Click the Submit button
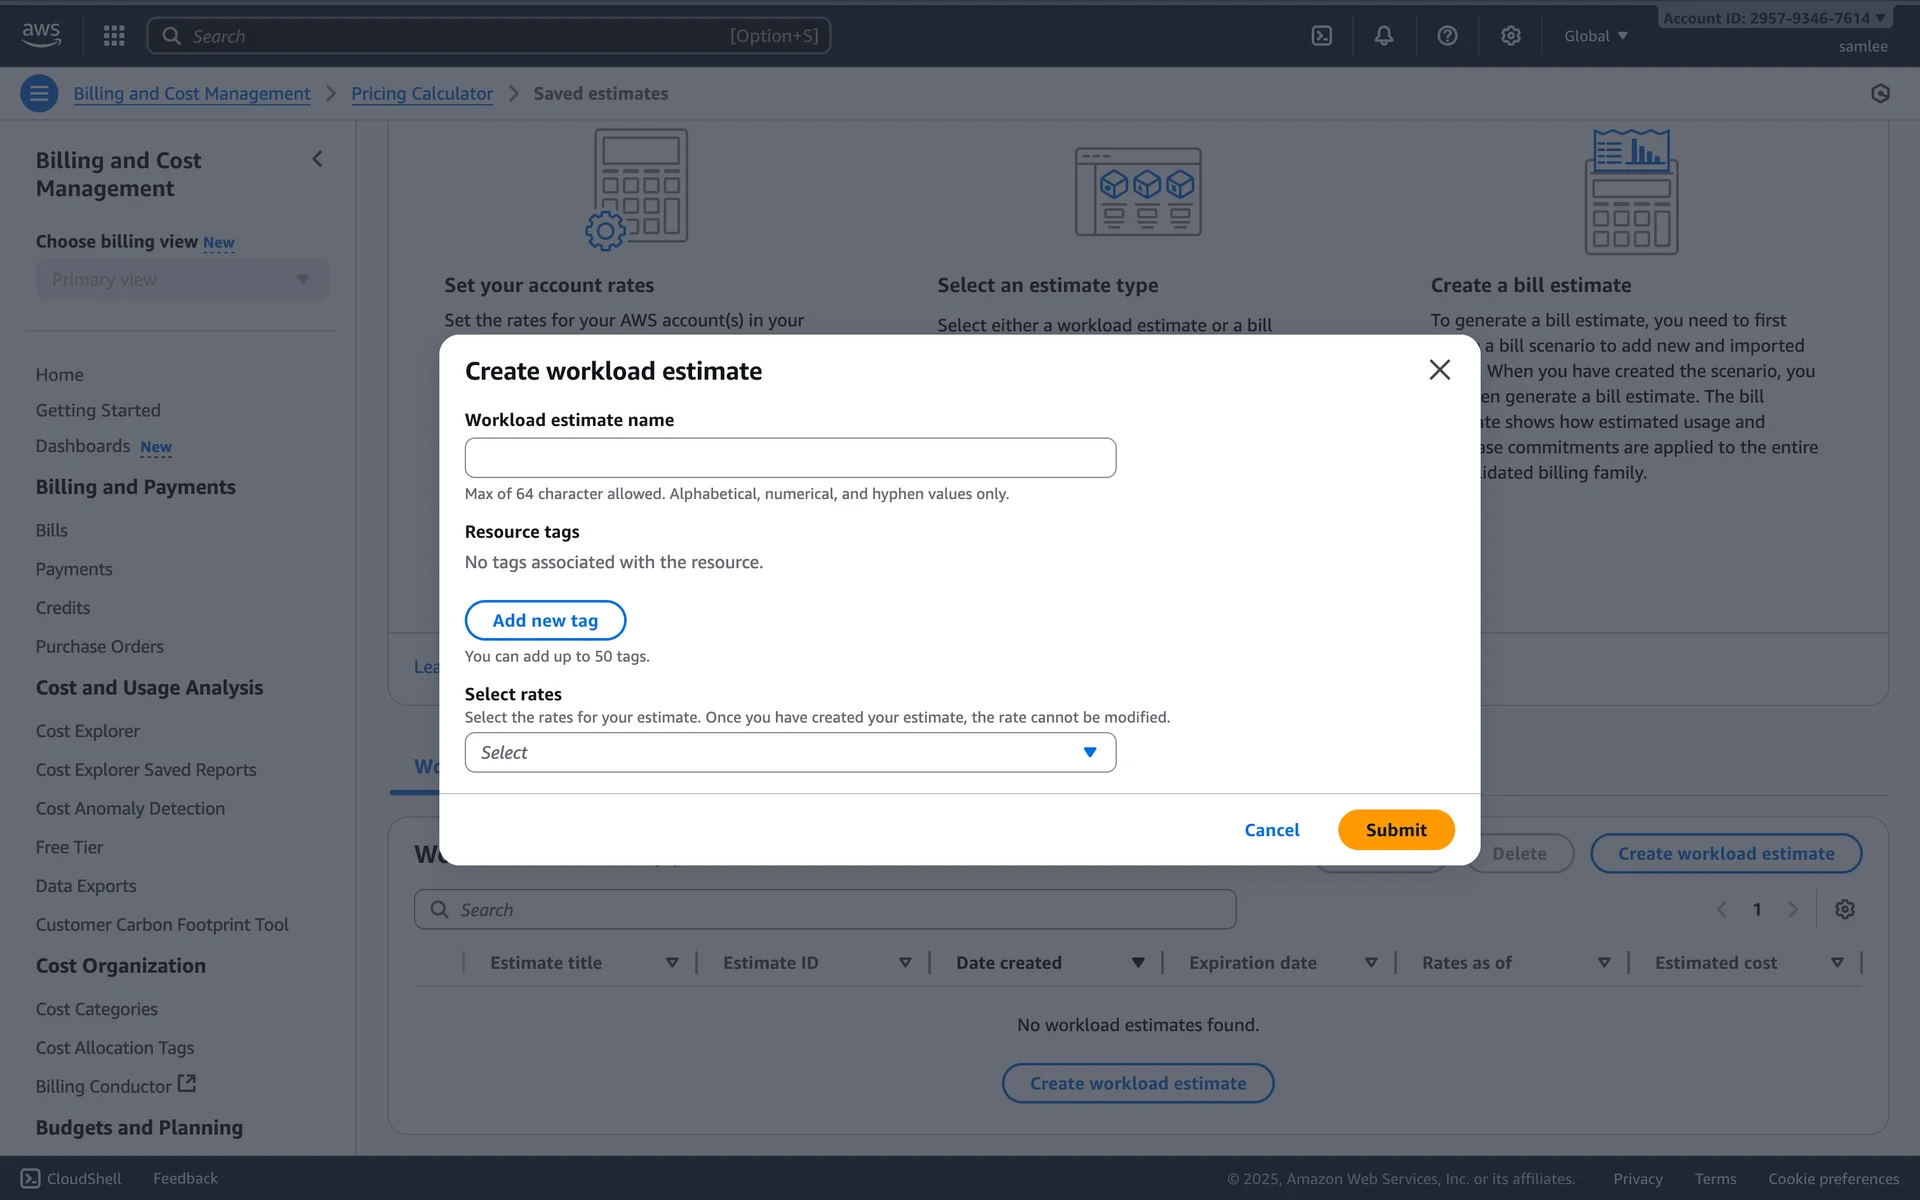 [x=1395, y=830]
